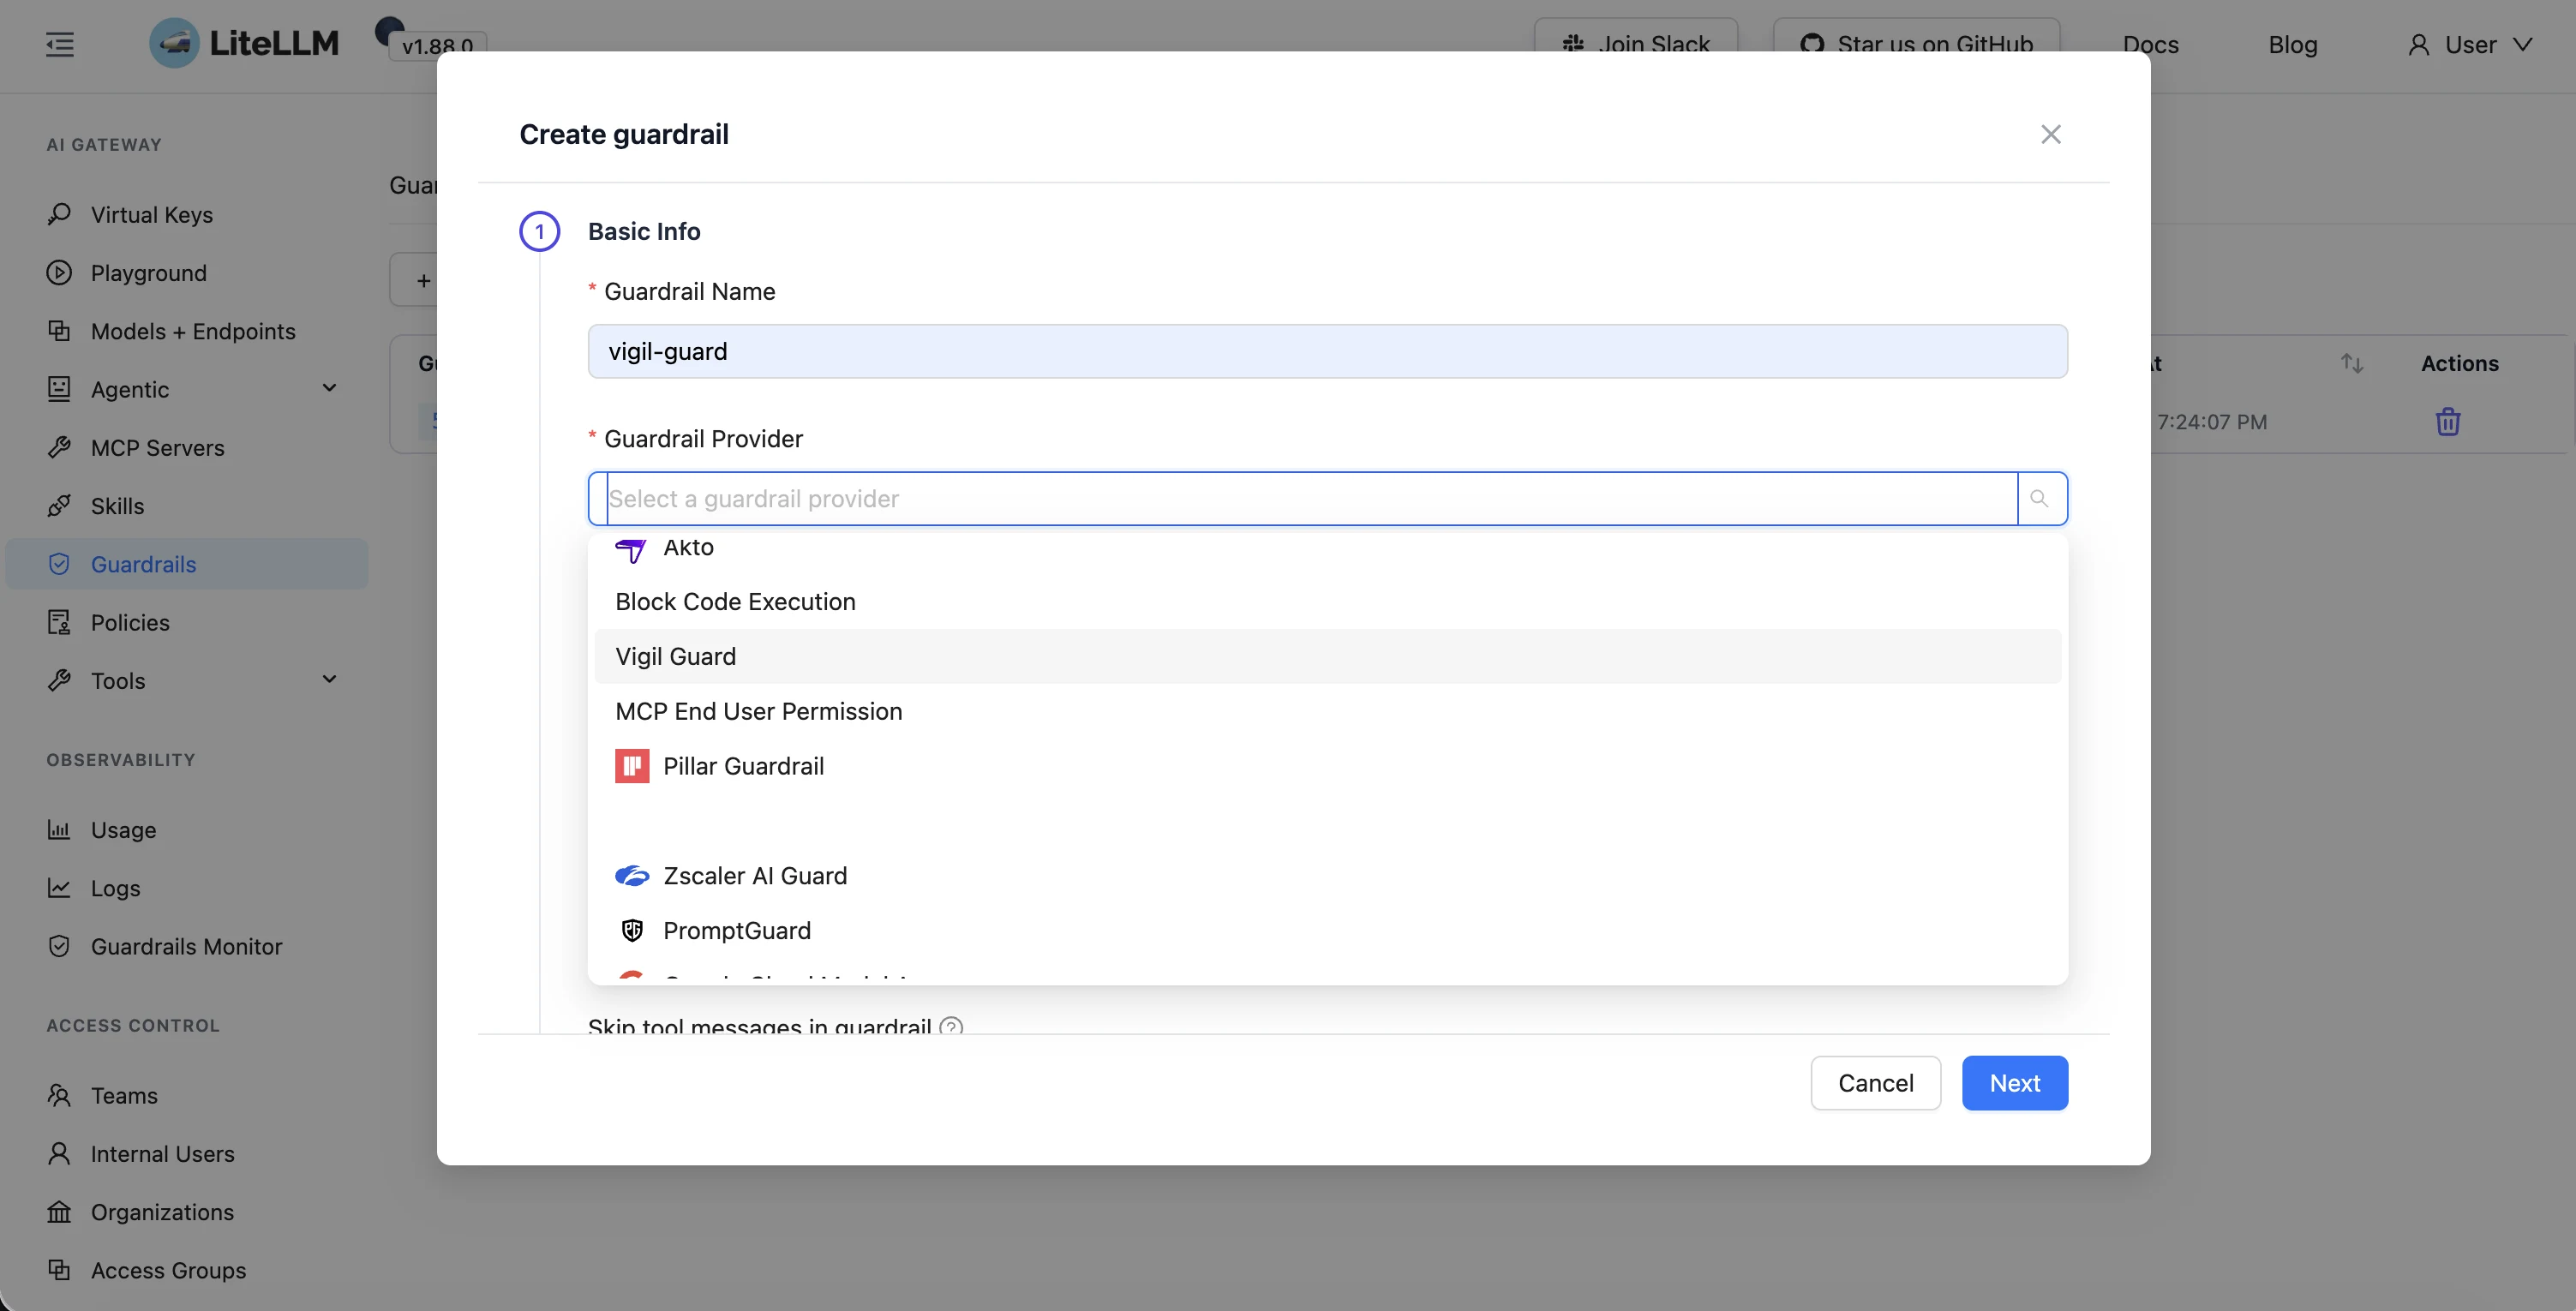The width and height of the screenshot is (2576, 1311).
Task: Open Guardrails Monitor page
Action: [x=186, y=945]
